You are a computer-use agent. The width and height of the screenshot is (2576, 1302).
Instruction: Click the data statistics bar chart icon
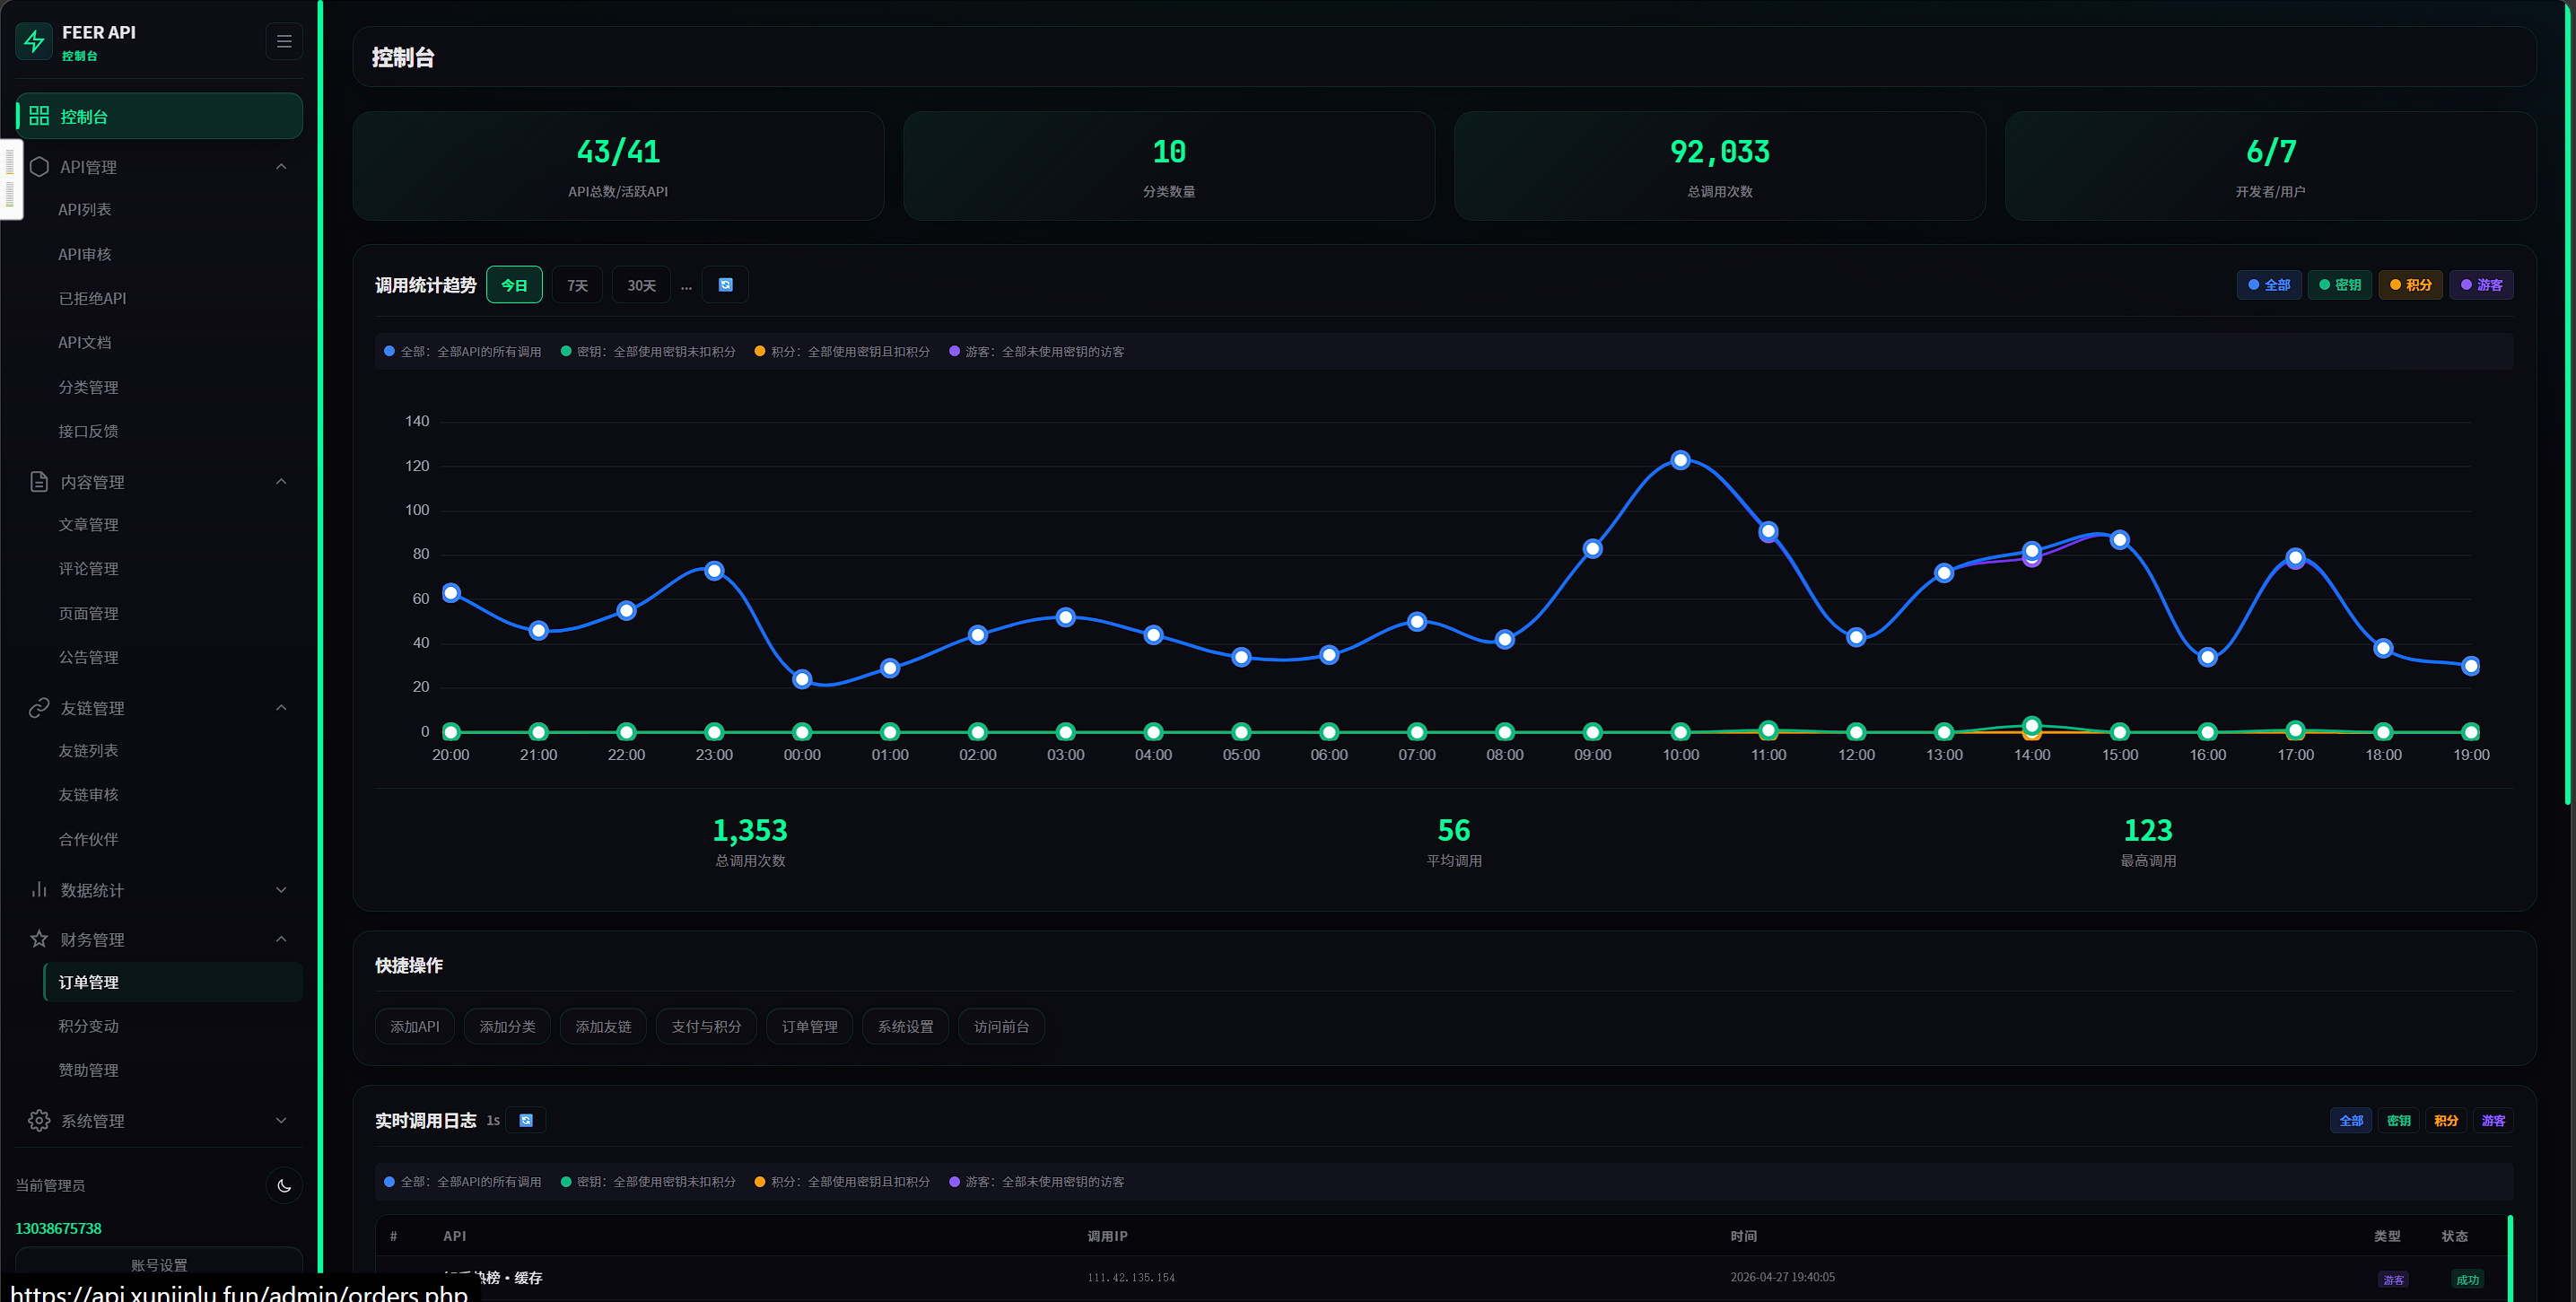click(x=39, y=890)
